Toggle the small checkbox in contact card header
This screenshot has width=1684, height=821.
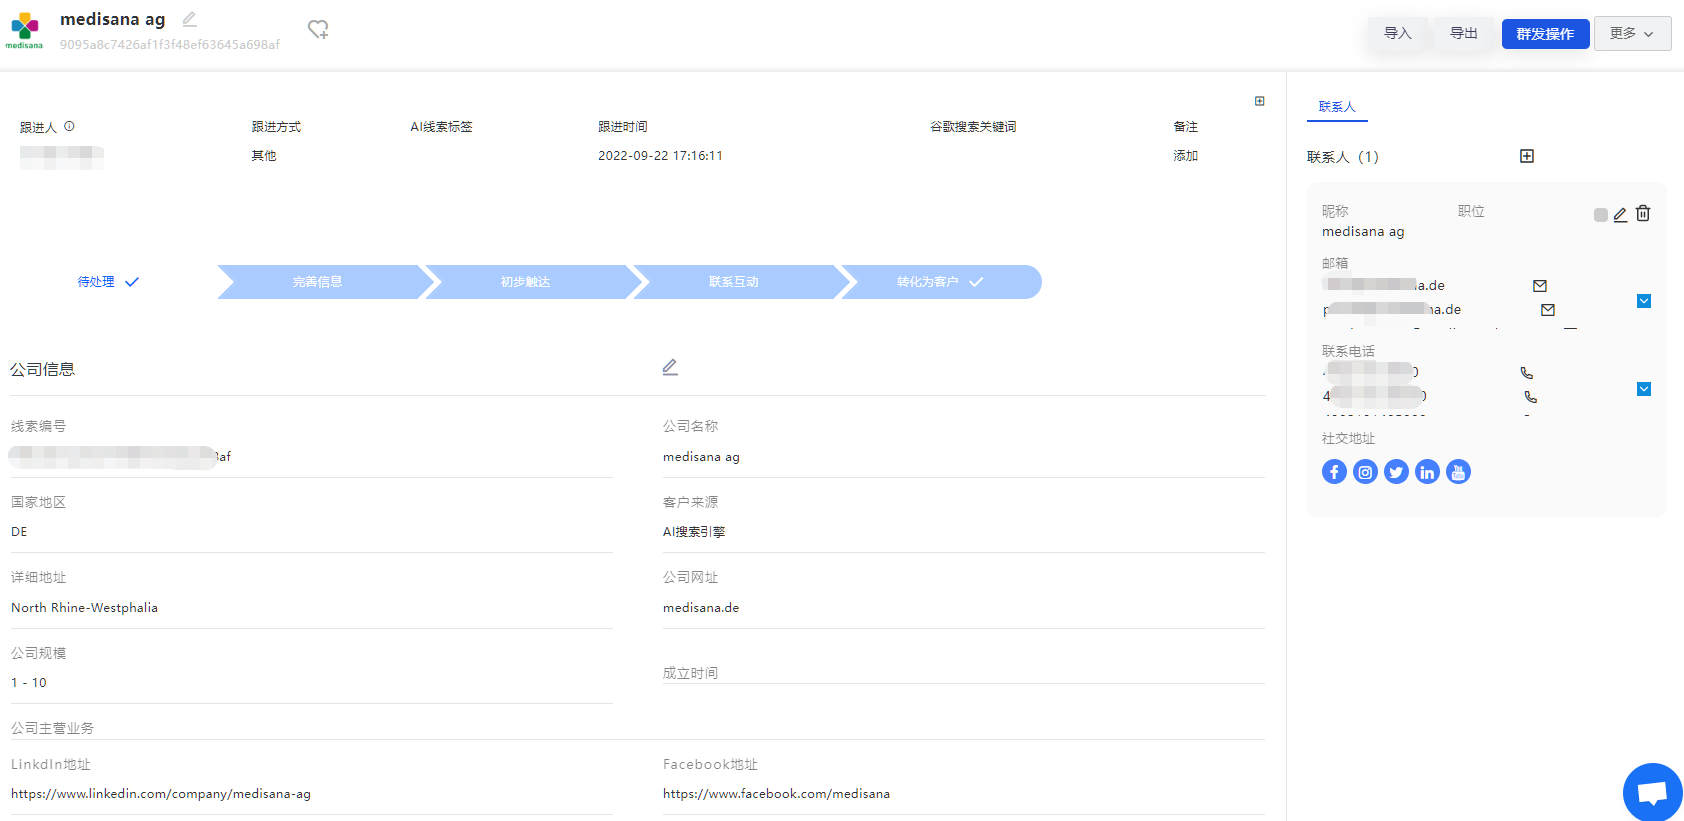(x=1601, y=215)
